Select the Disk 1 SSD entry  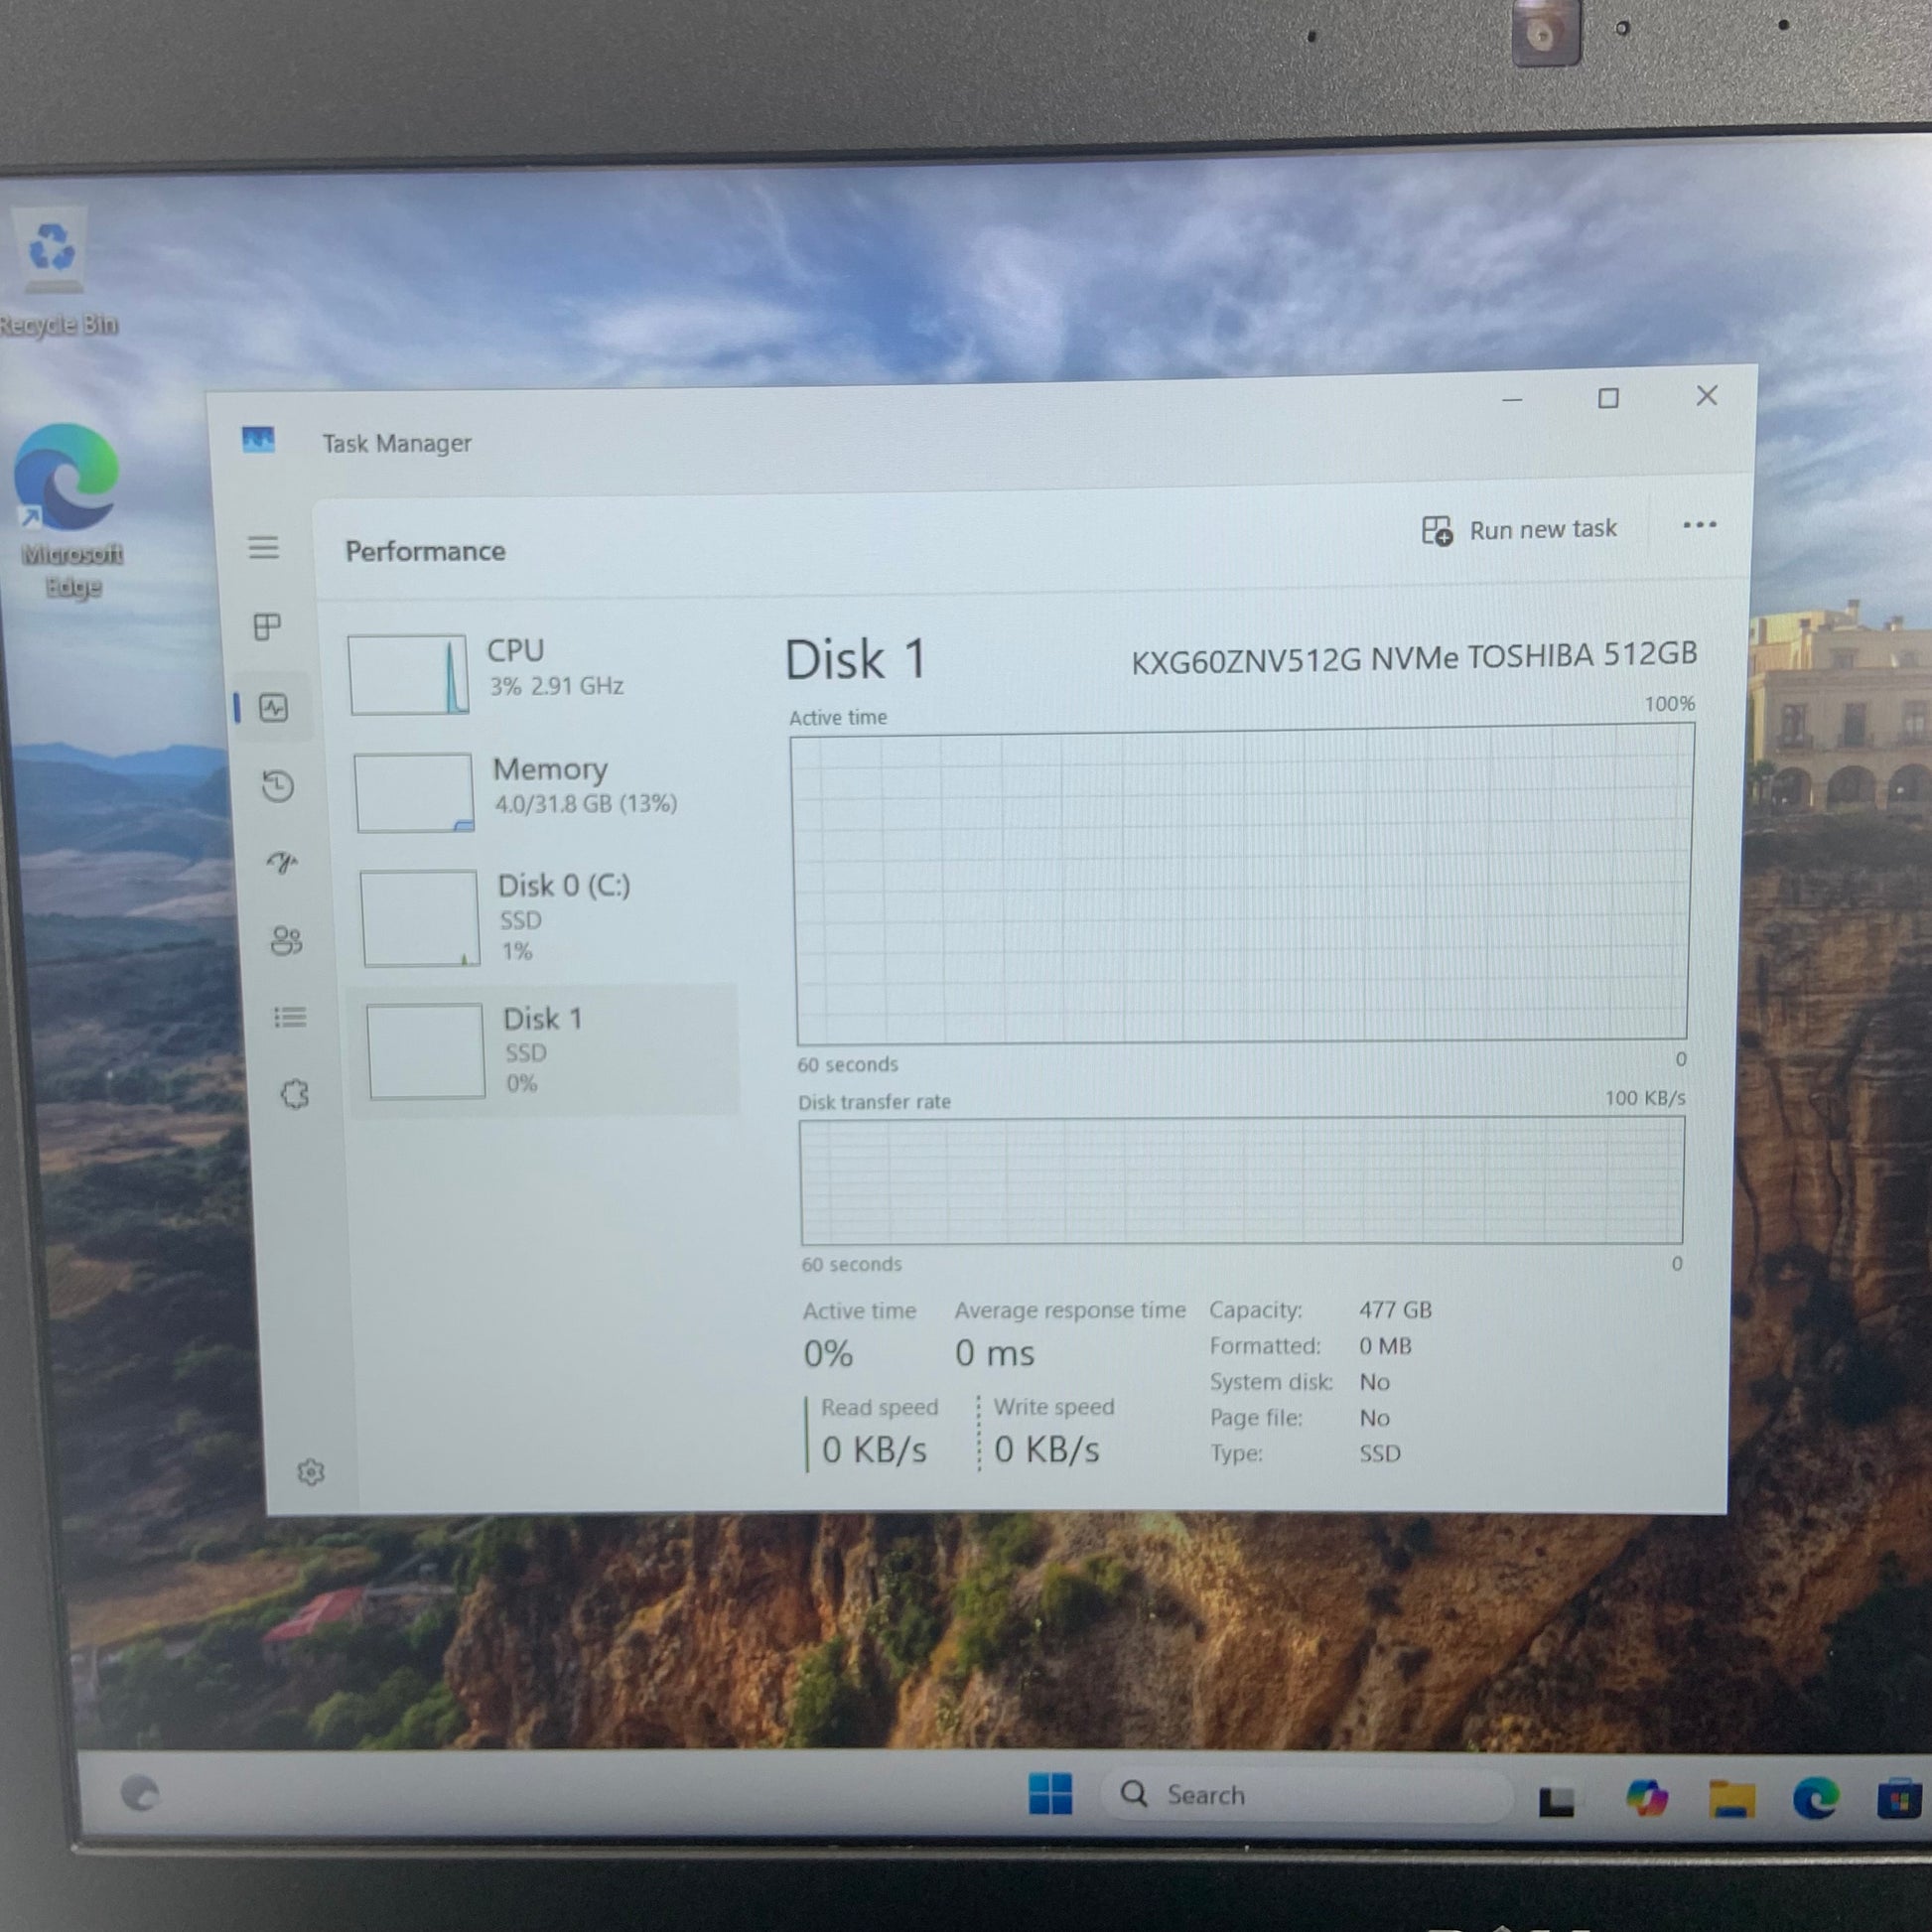(543, 1050)
